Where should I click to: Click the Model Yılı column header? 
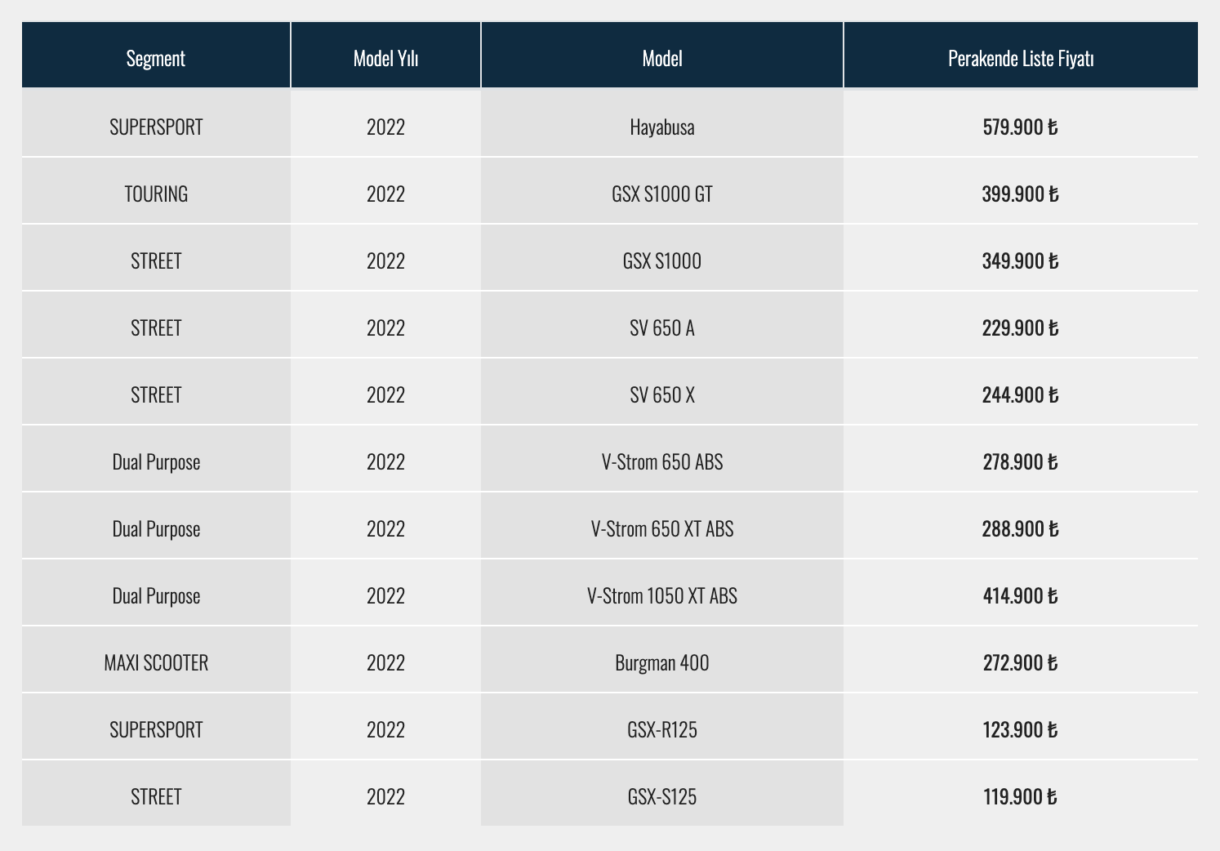(386, 58)
